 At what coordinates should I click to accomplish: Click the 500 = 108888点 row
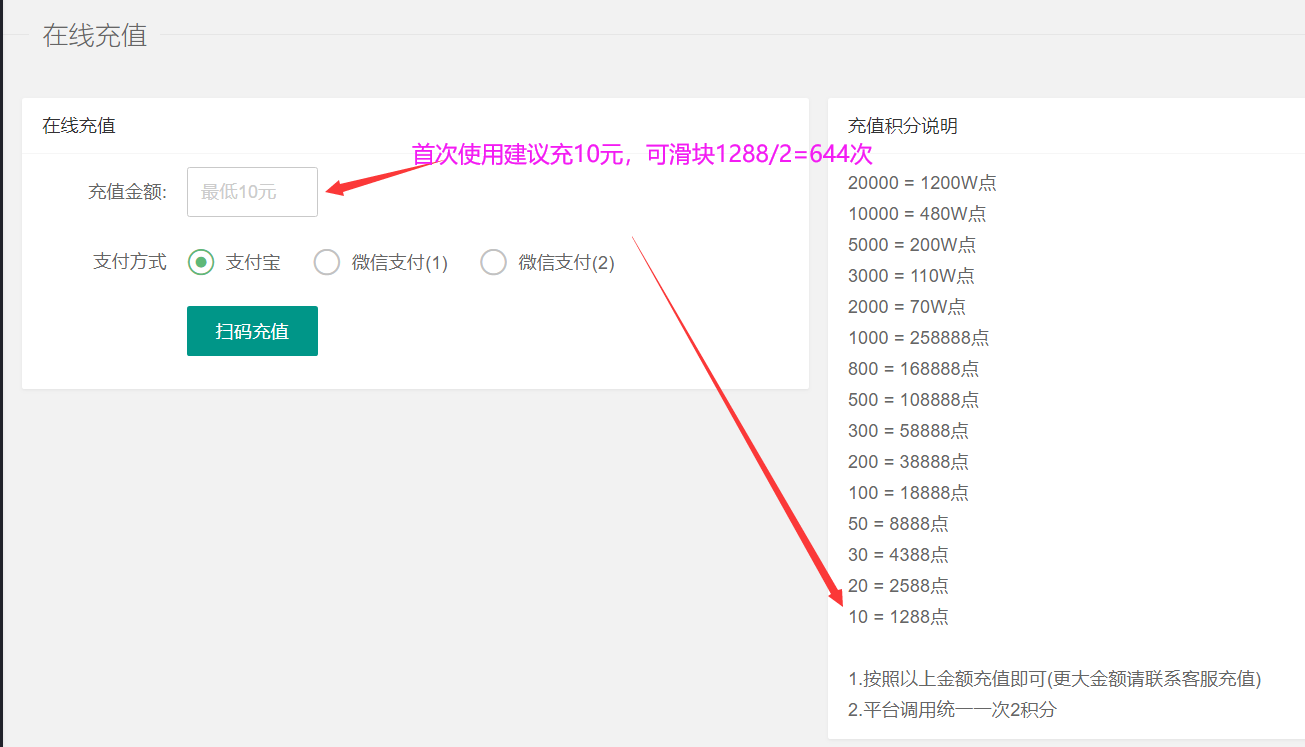tap(913, 400)
